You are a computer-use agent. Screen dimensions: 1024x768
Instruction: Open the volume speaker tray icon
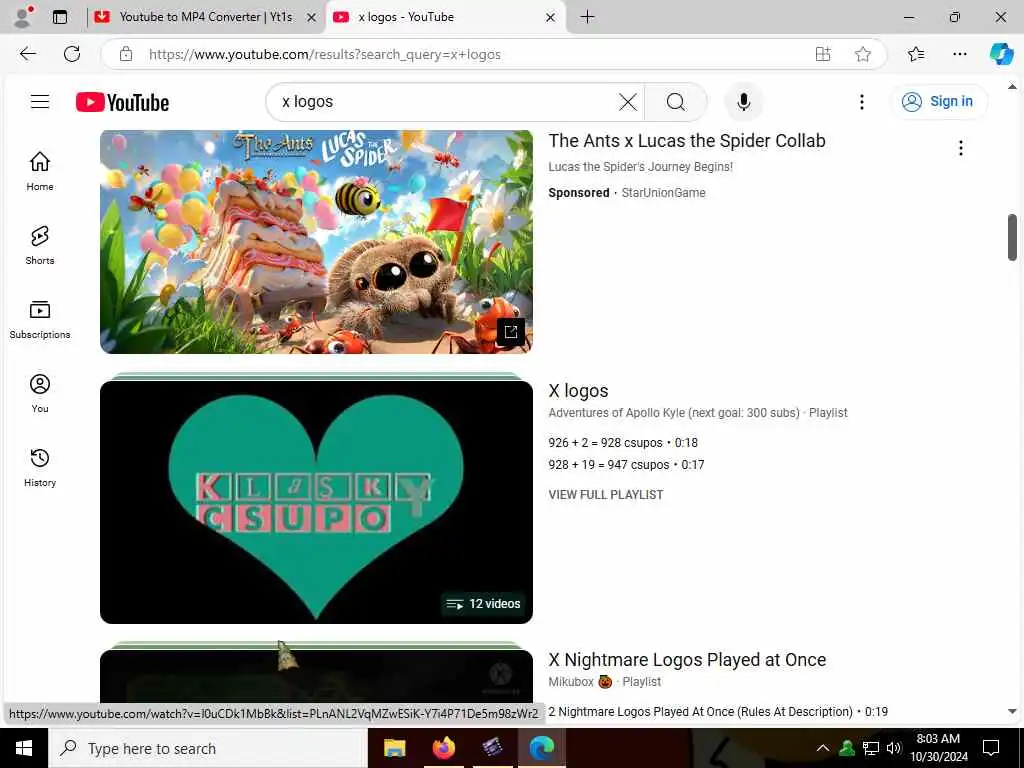click(894, 748)
